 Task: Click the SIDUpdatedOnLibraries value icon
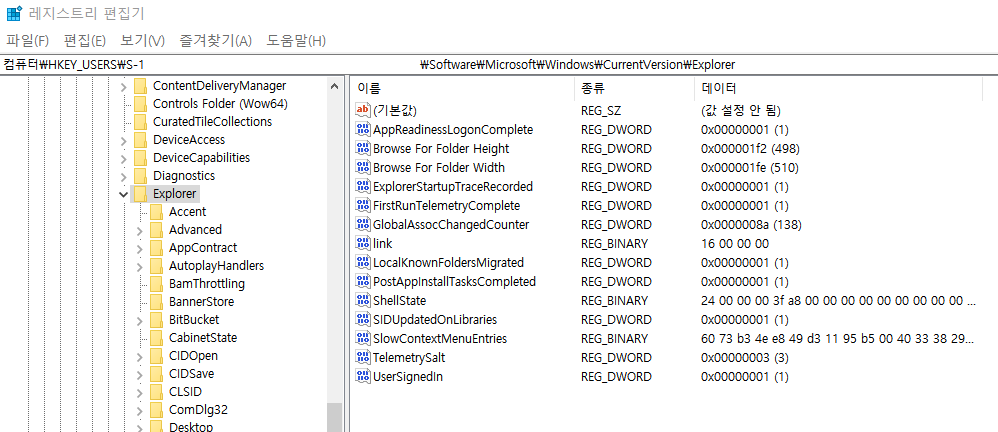(x=362, y=319)
